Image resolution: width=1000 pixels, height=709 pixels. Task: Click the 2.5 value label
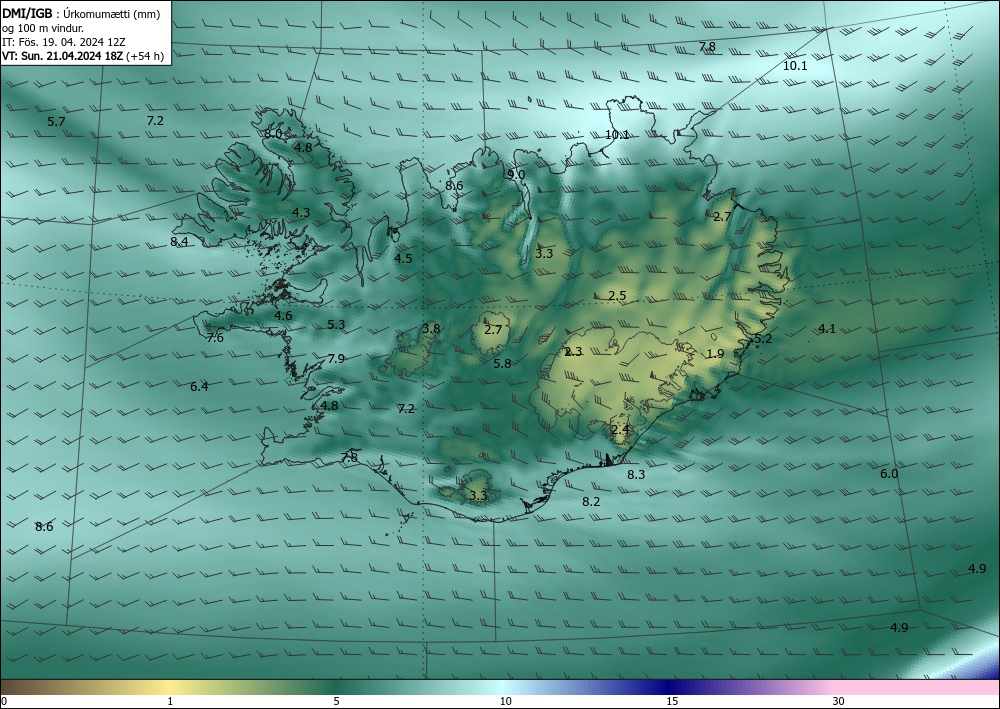617,296
